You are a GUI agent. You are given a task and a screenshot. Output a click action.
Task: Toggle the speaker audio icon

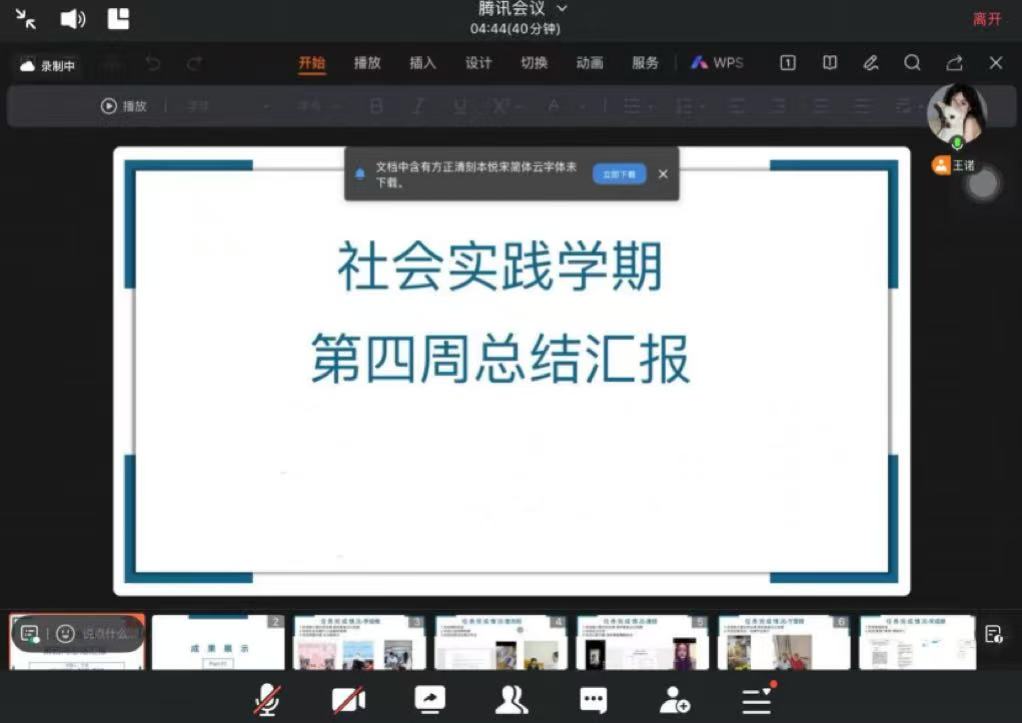[x=72, y=19]
